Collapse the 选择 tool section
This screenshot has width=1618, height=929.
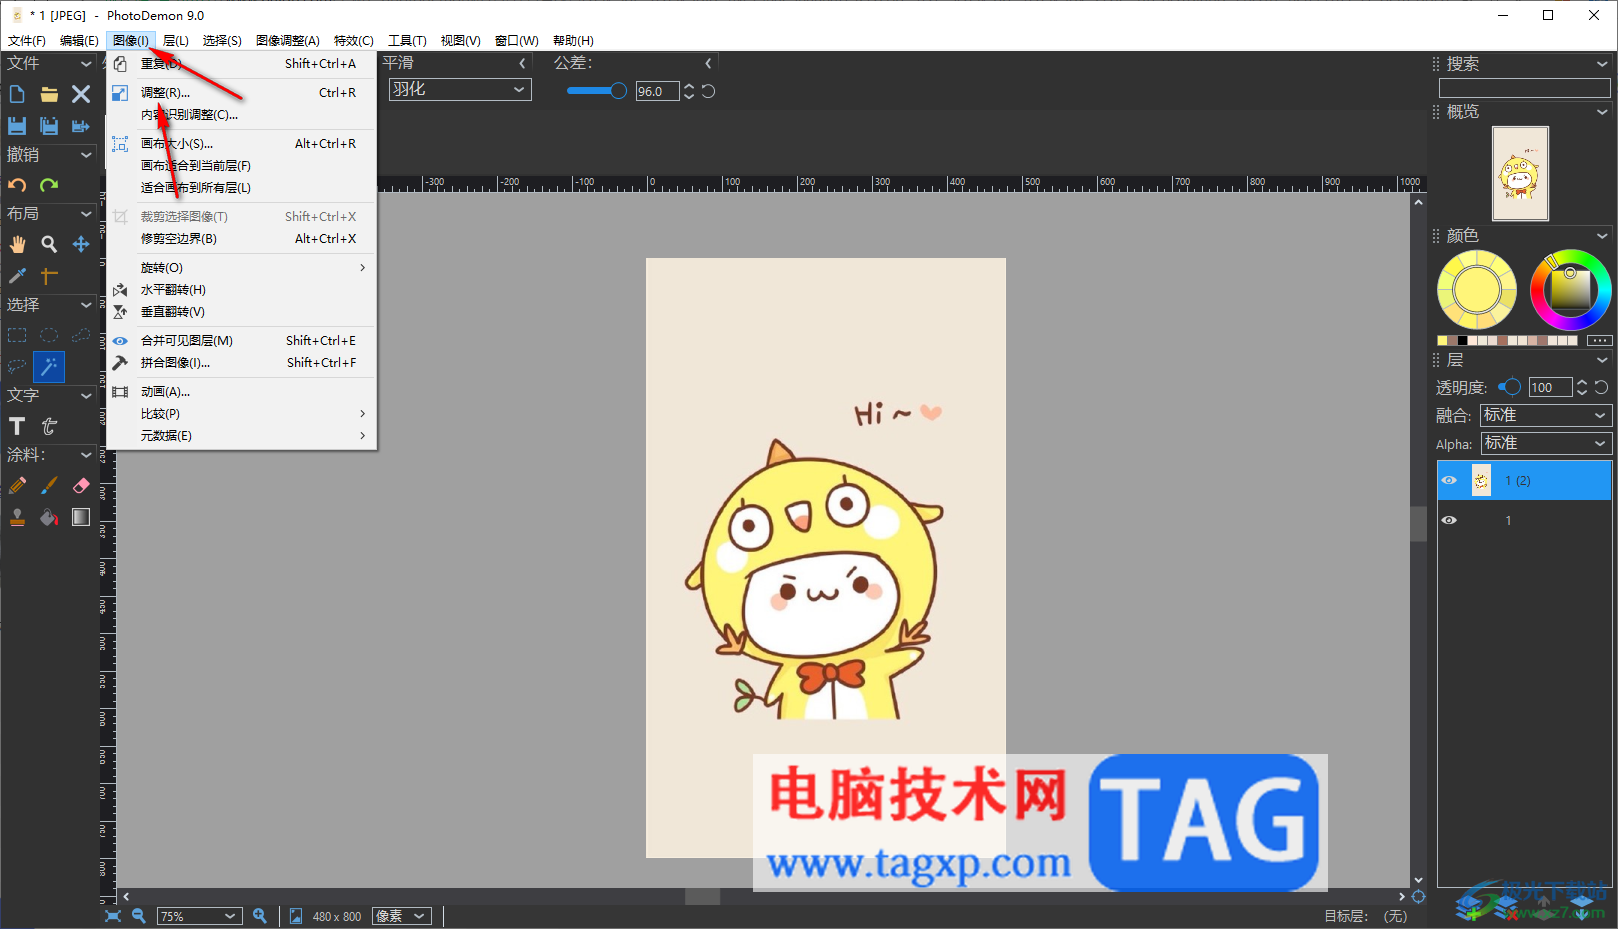[86, 305]
